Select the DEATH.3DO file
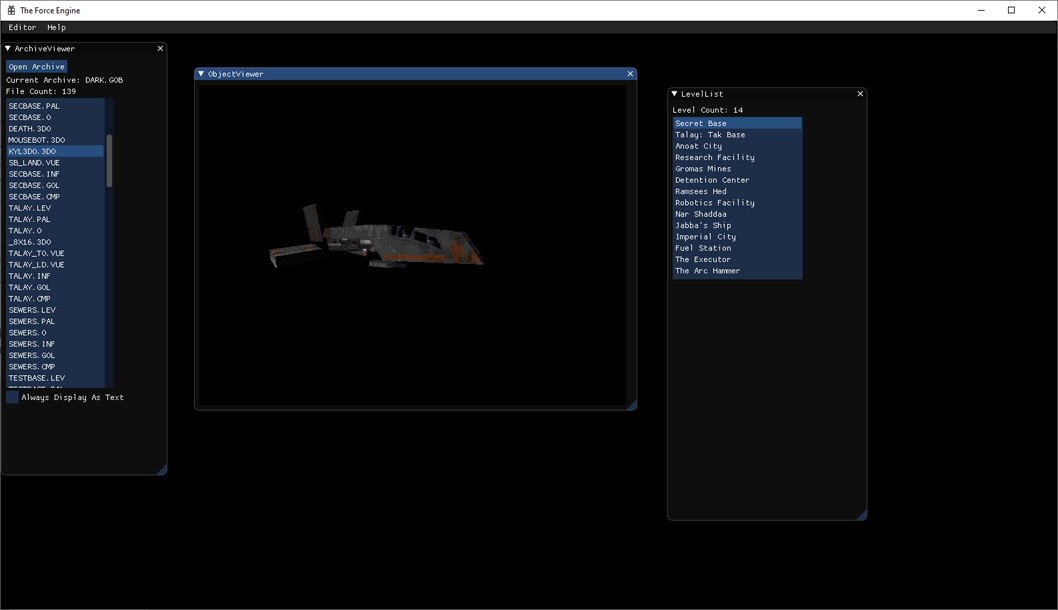This screenshot has height=610, width=1058. [55, 129]
